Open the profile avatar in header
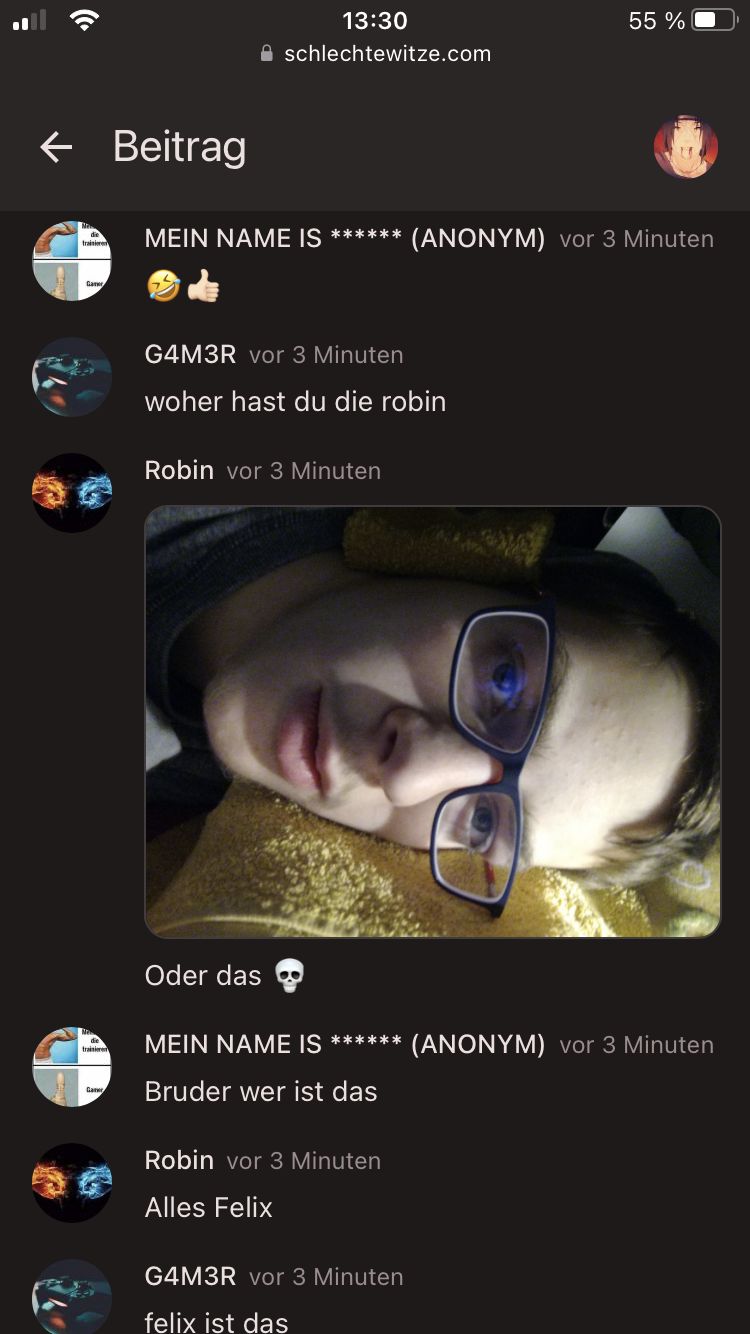This screenshot has height=1334, width=750. tap(686, 147)
